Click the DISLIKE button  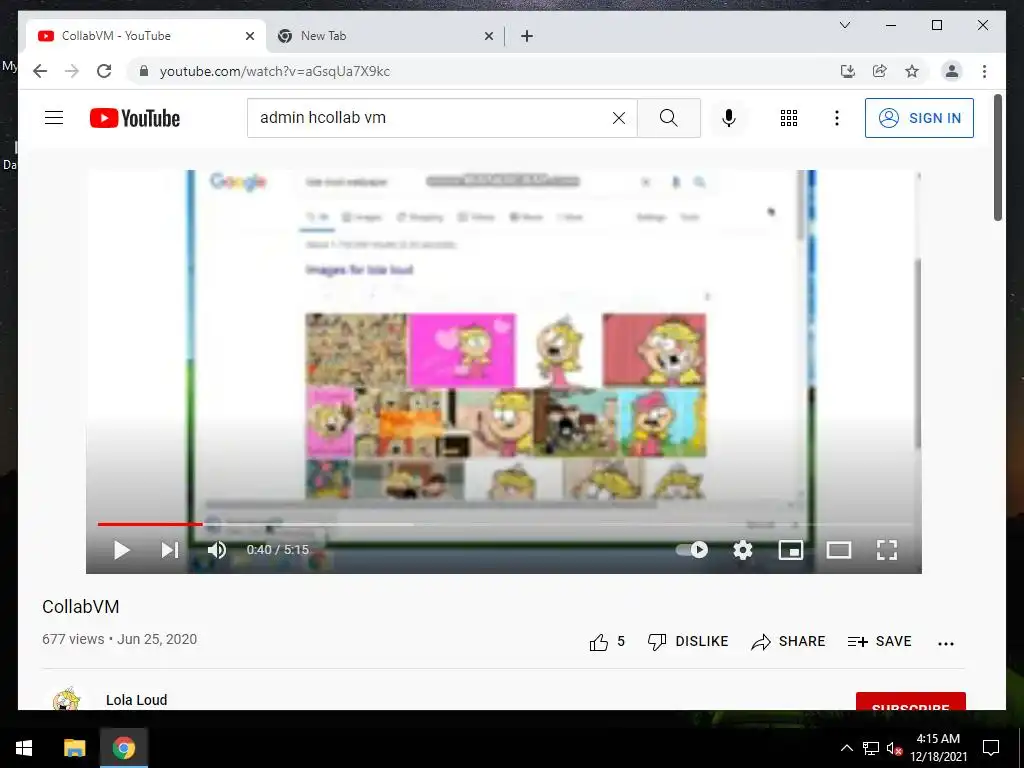pos(688,641)
